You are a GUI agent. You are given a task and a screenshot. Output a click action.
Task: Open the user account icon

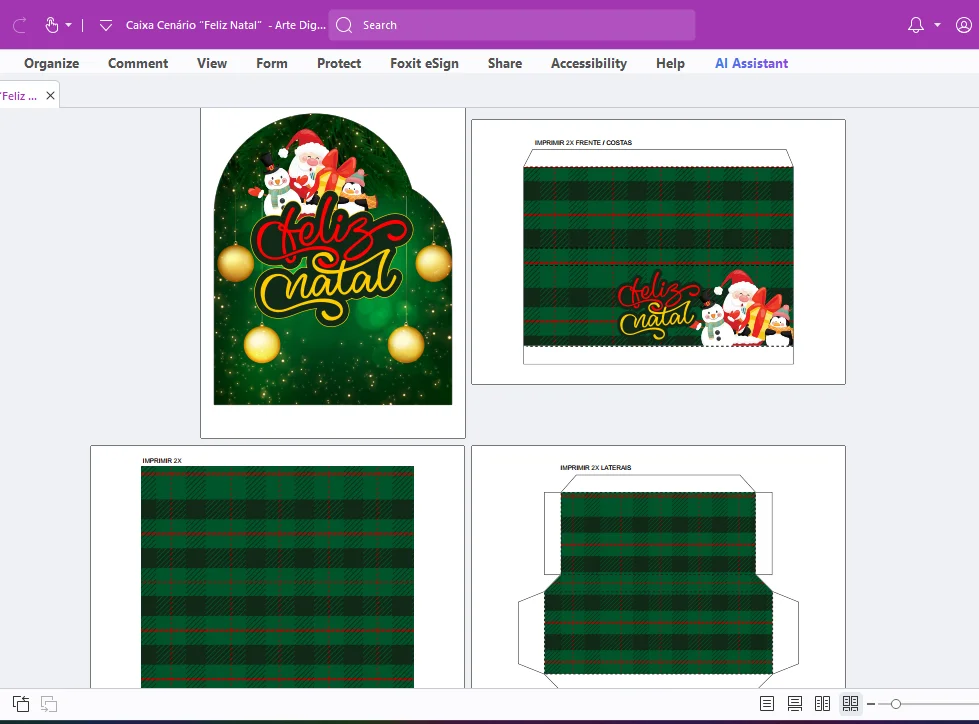[x=963, y=25]
